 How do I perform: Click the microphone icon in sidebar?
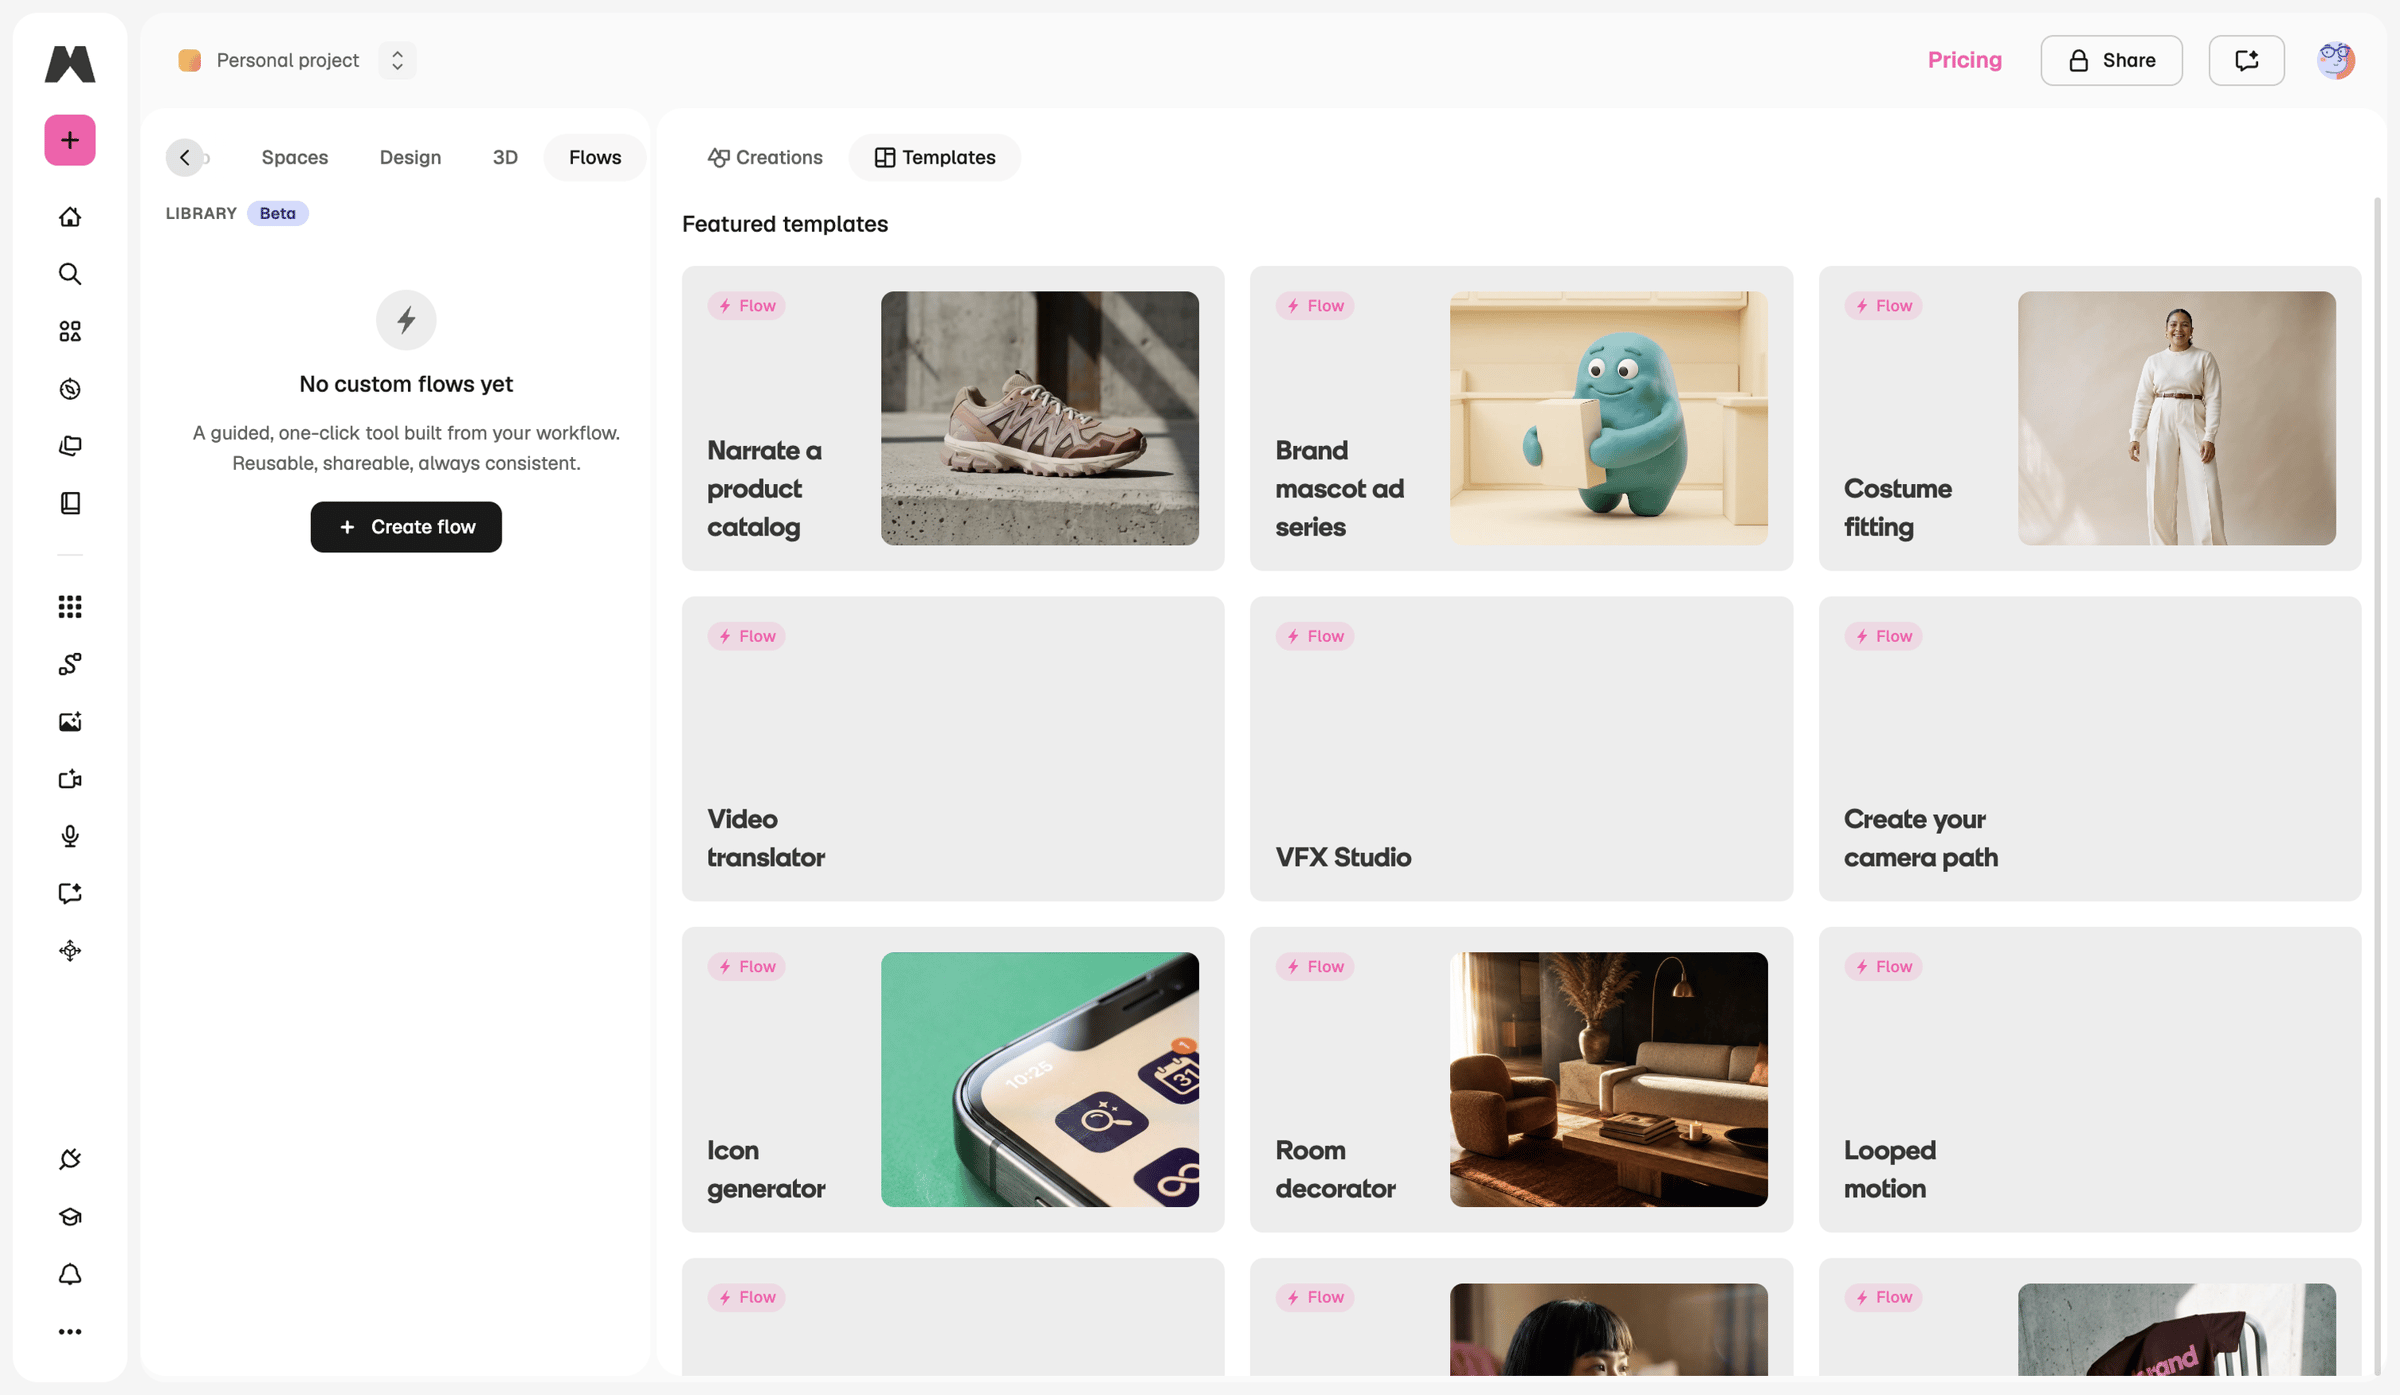(x=70, y=836)
